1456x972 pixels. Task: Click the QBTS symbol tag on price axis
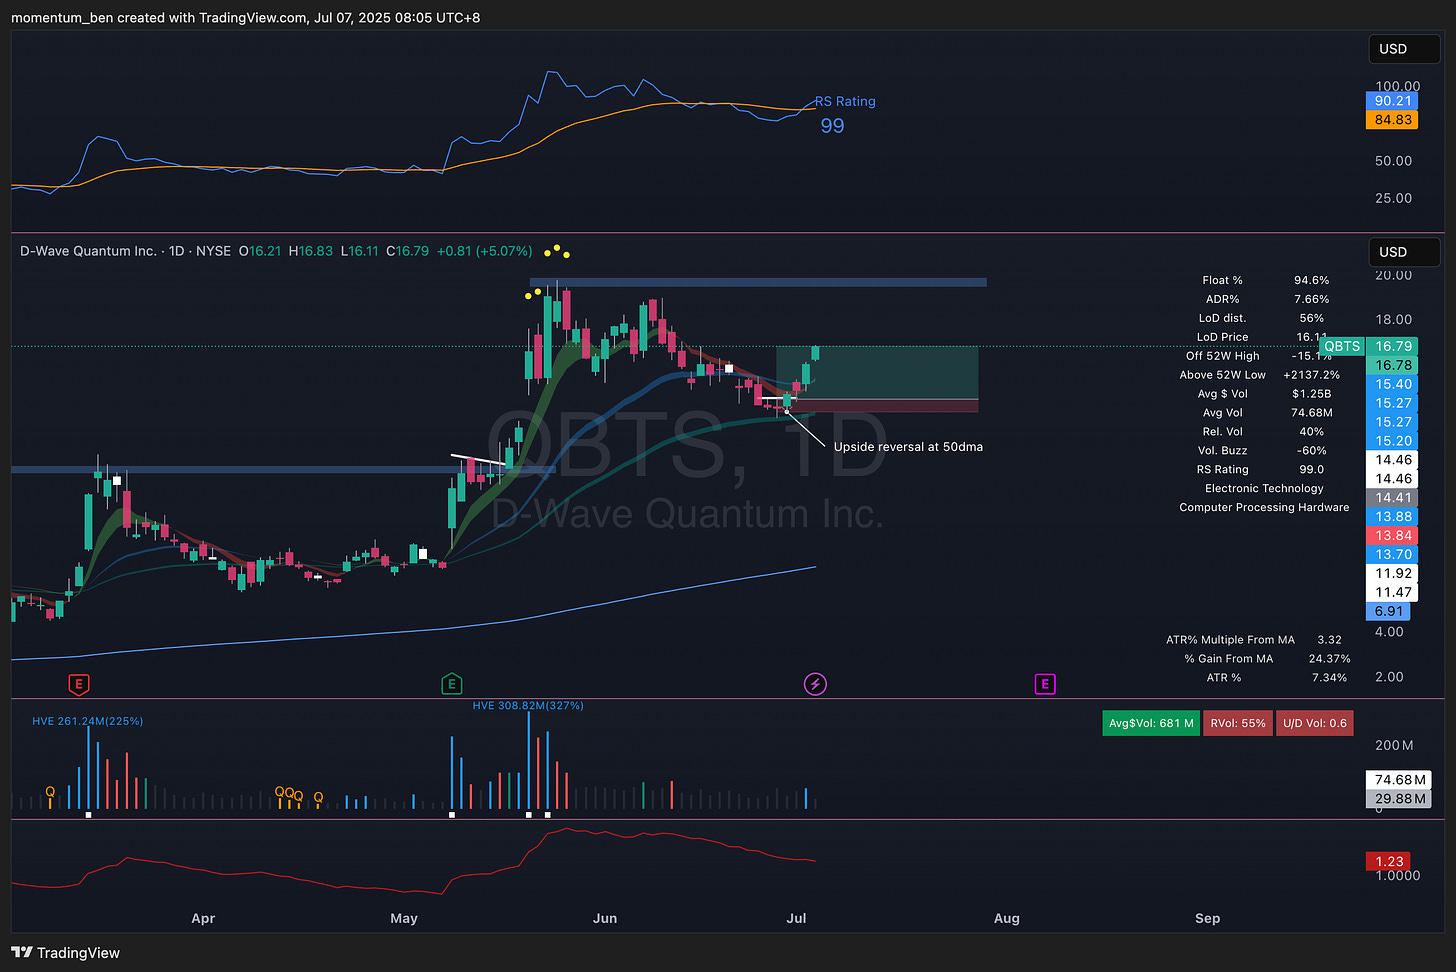[x=1342, y=346]
